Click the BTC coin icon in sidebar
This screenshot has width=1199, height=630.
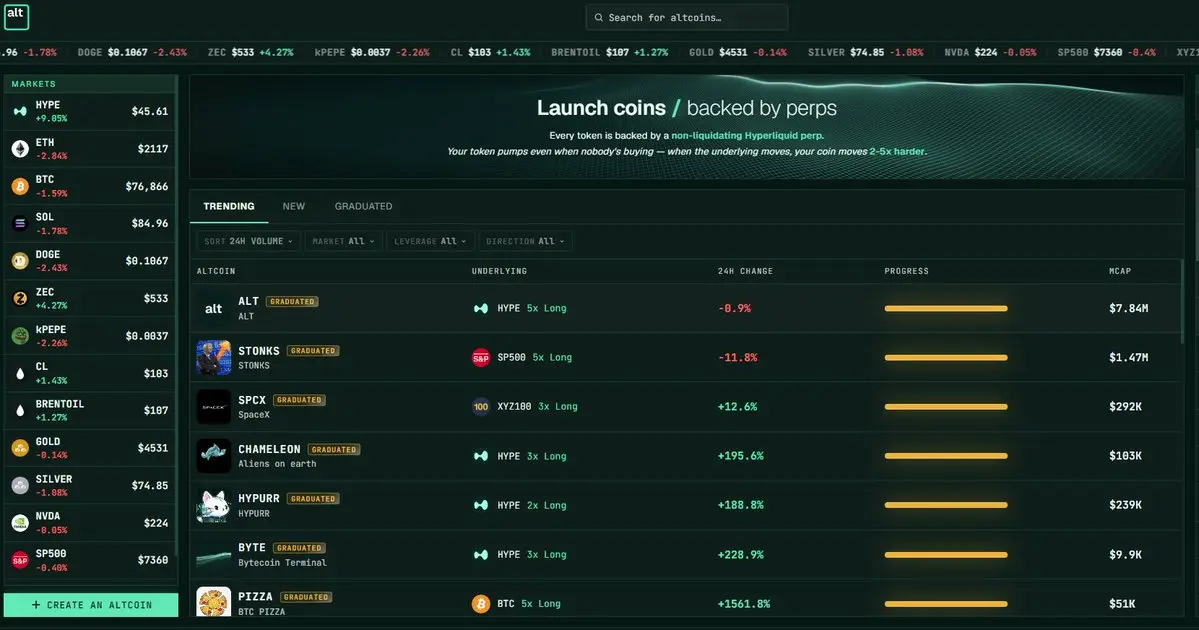(x=20, y=186)
